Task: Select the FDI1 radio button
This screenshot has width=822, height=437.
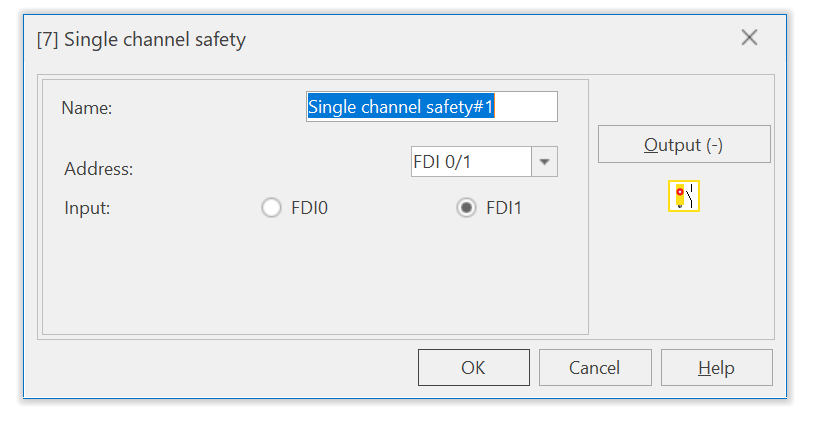Action: pos(466,207)
